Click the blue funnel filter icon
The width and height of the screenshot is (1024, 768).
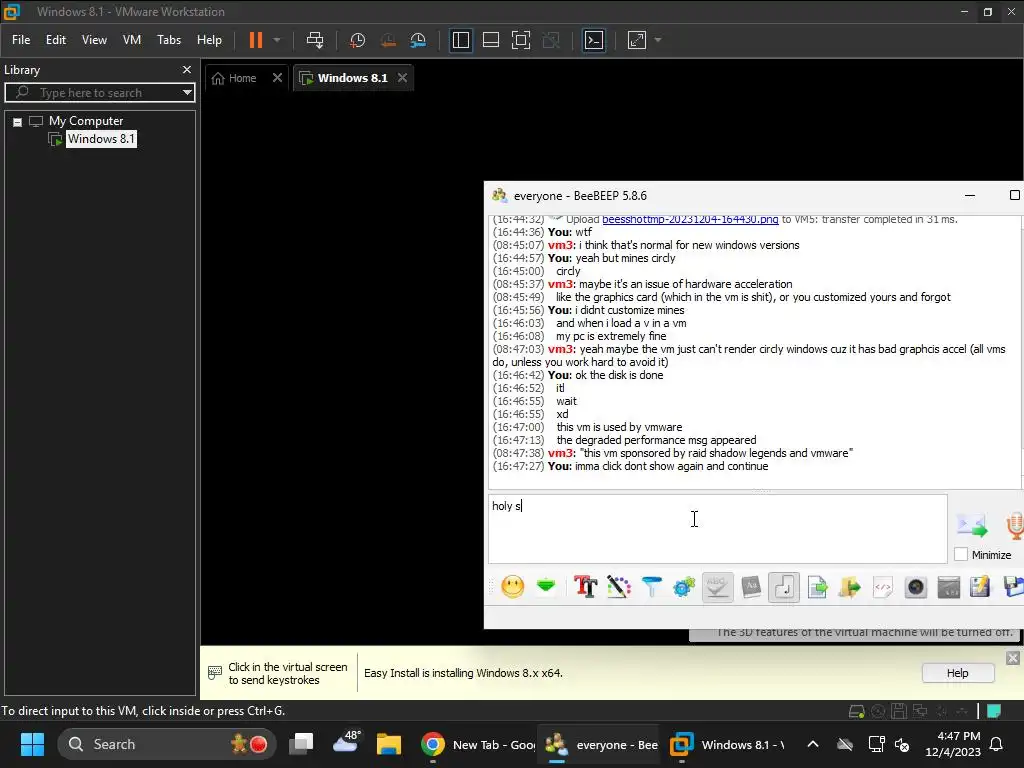coord(651,586)
